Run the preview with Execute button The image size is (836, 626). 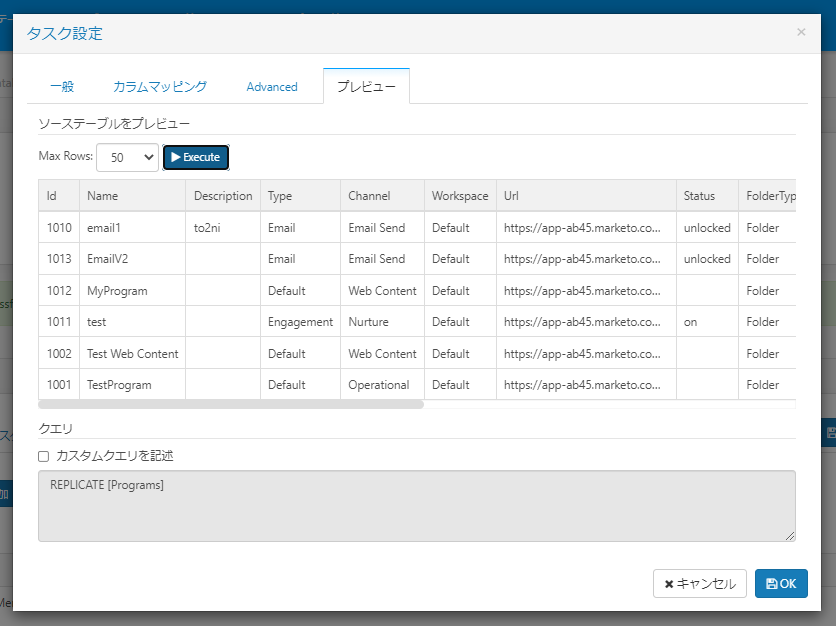click(x=196, y=157)
